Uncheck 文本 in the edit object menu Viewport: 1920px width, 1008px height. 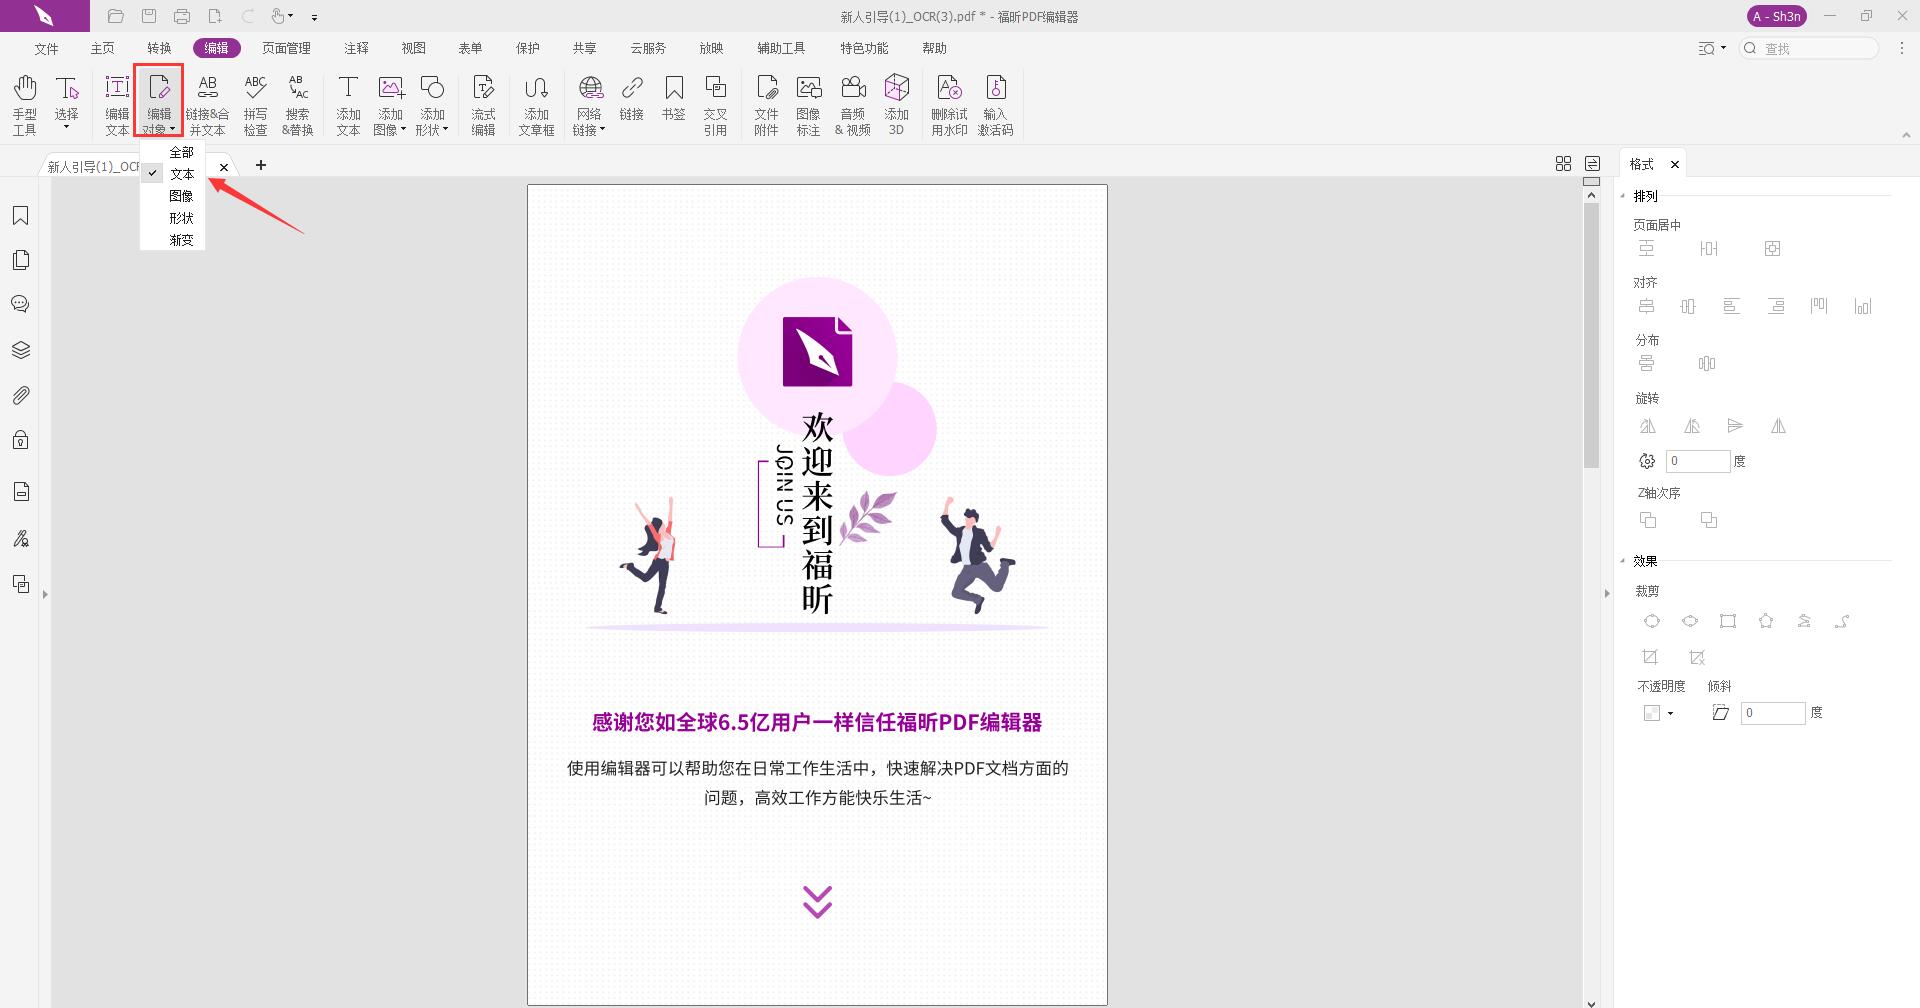pos(182,173)
